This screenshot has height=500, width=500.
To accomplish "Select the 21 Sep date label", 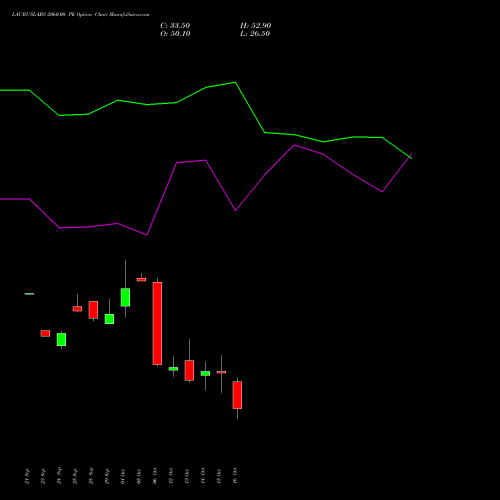I will (27, 476).
